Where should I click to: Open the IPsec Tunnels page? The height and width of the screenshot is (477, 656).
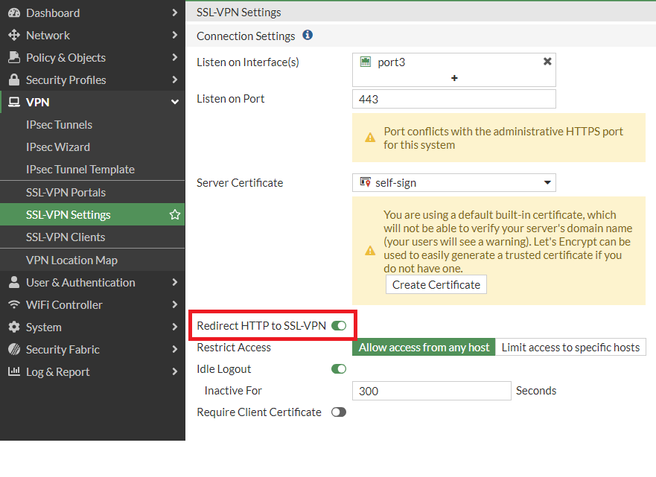(59, 125)
